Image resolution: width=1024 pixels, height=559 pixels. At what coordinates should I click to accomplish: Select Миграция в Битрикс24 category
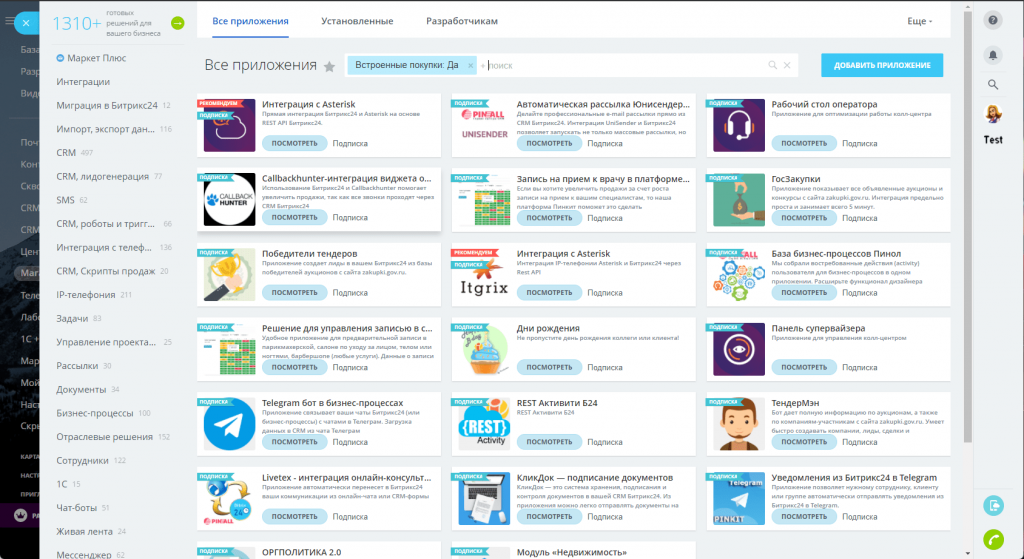click(x=107, y=105)
